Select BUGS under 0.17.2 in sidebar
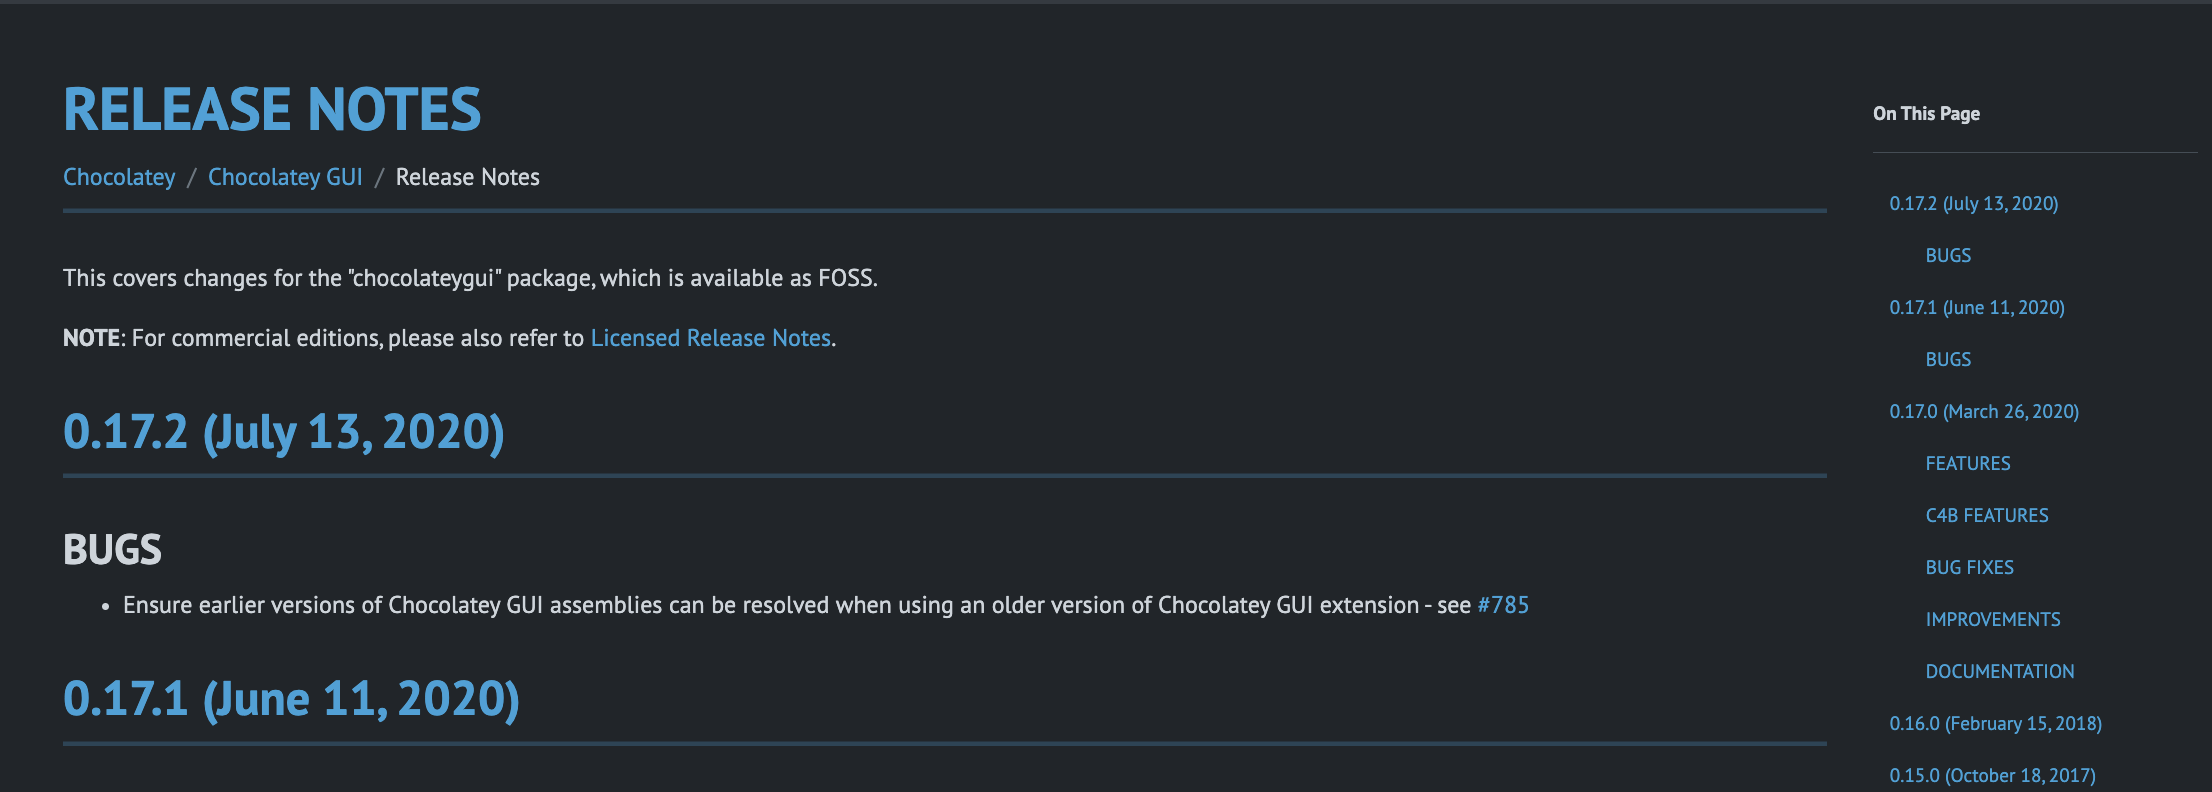The image size is (2212, 792). pos(1947,255)
